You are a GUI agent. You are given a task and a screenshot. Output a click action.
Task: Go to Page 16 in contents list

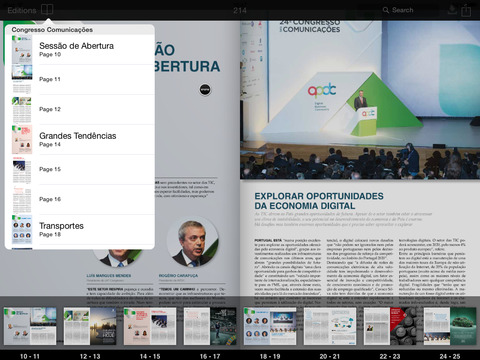tap(80, 199)
